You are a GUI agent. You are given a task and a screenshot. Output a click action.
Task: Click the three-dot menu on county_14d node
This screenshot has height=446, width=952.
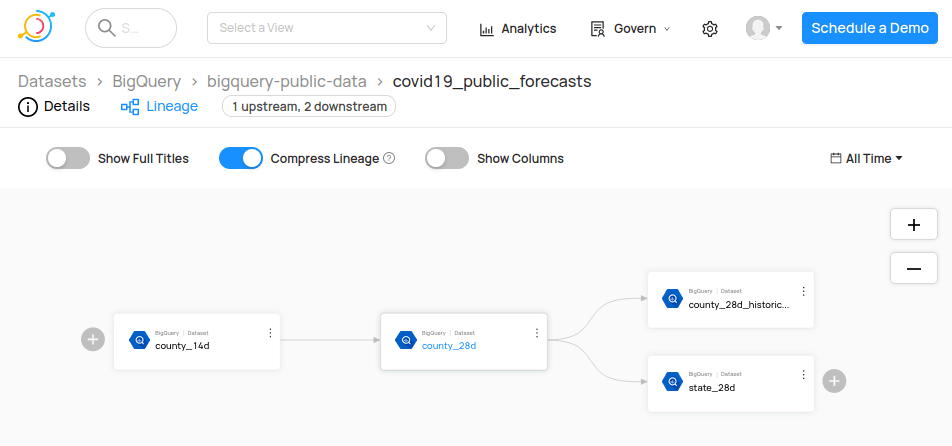[270, 333]
